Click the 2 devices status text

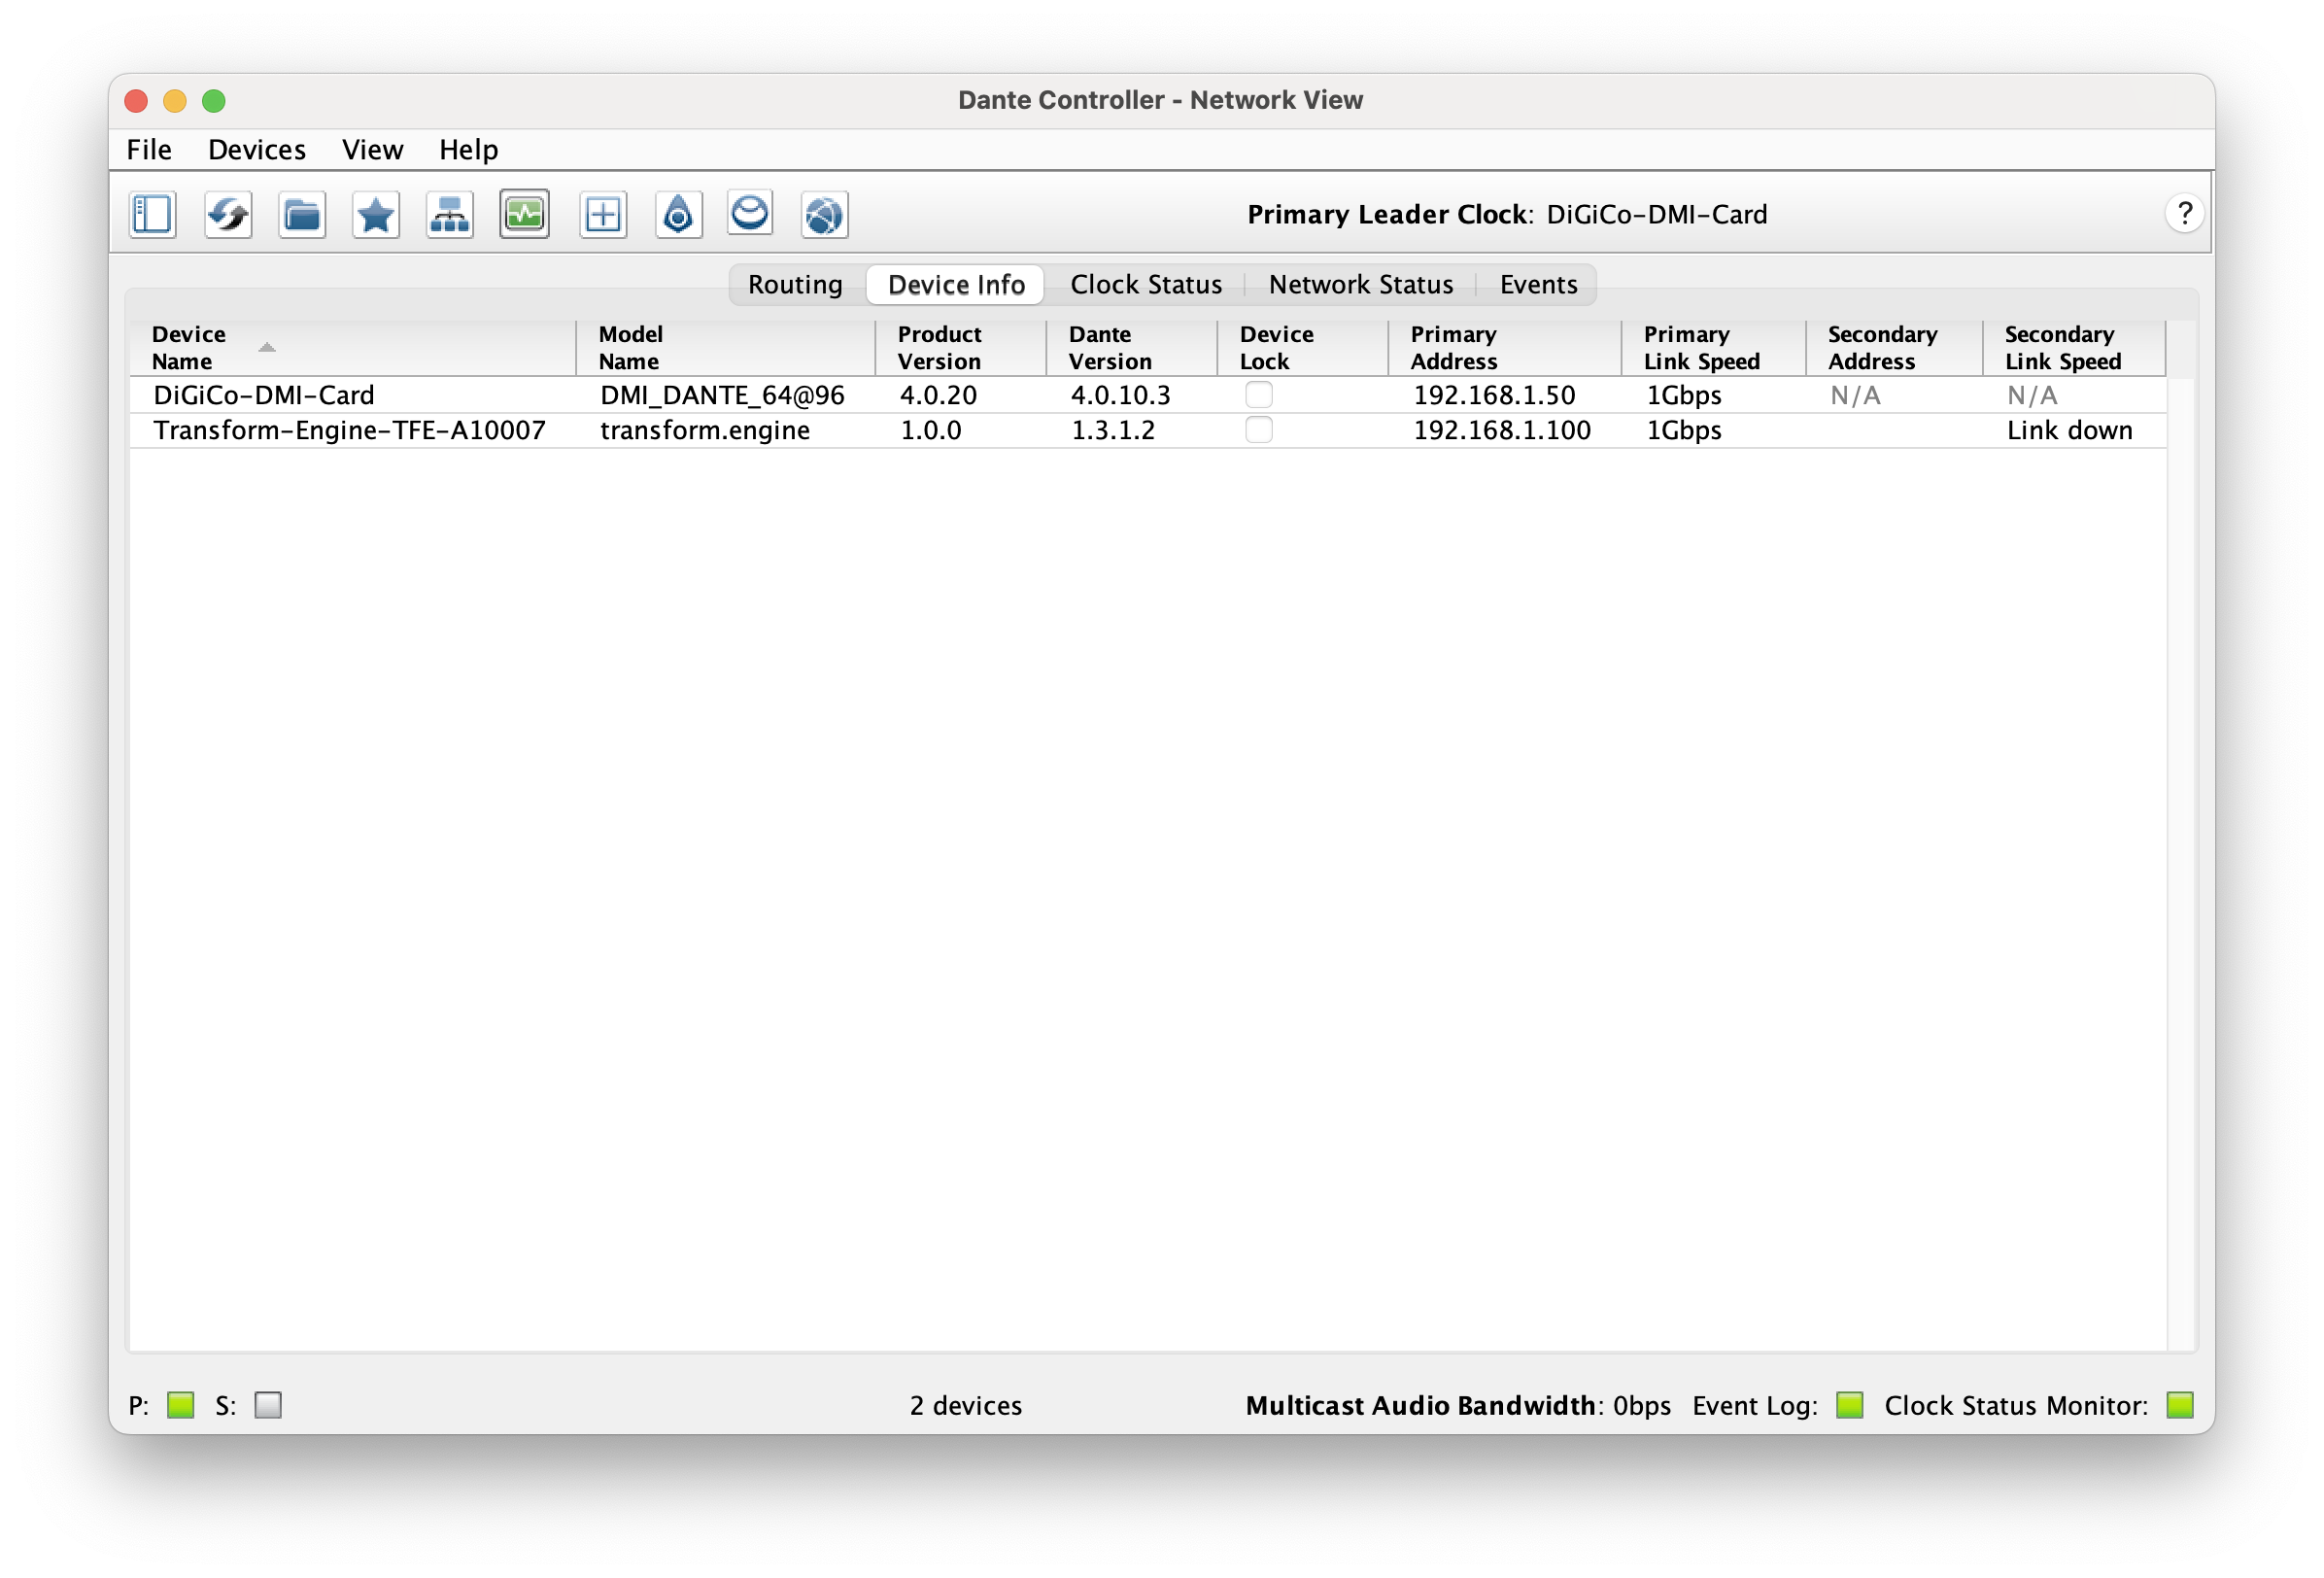(x=966, y=1405)
